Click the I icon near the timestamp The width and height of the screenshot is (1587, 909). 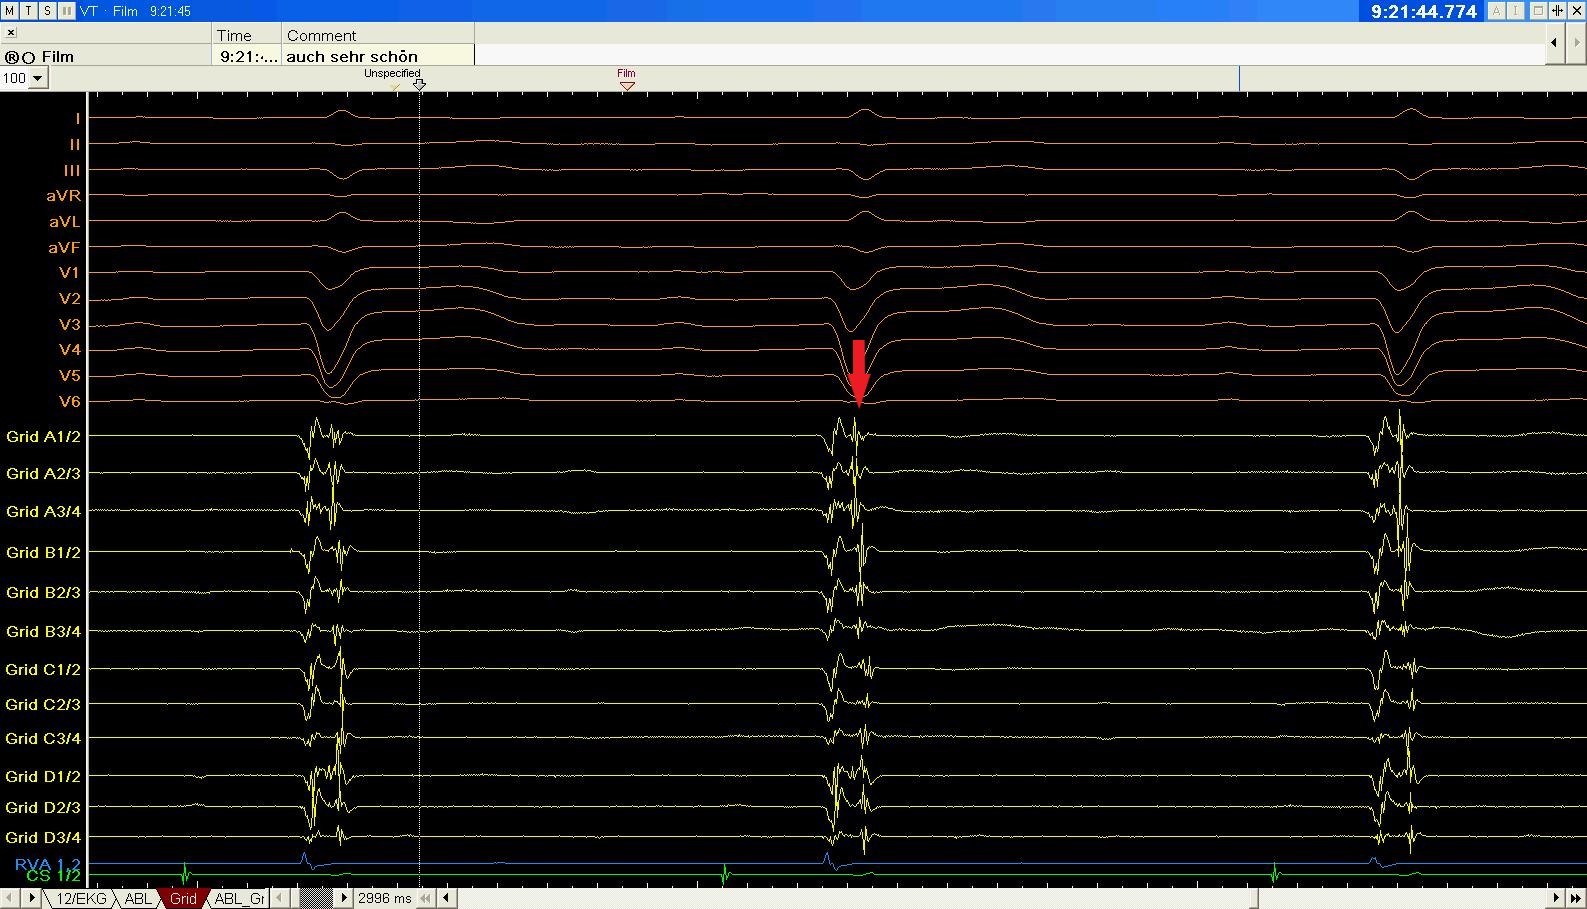coord(1515,11)
